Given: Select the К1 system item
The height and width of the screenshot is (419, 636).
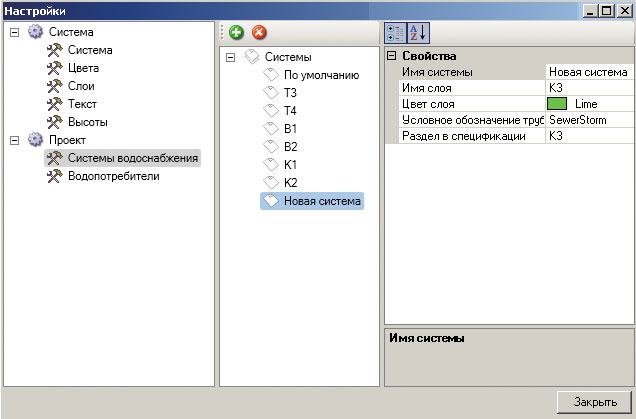Looking at the screenshot, I should [291, 165].
